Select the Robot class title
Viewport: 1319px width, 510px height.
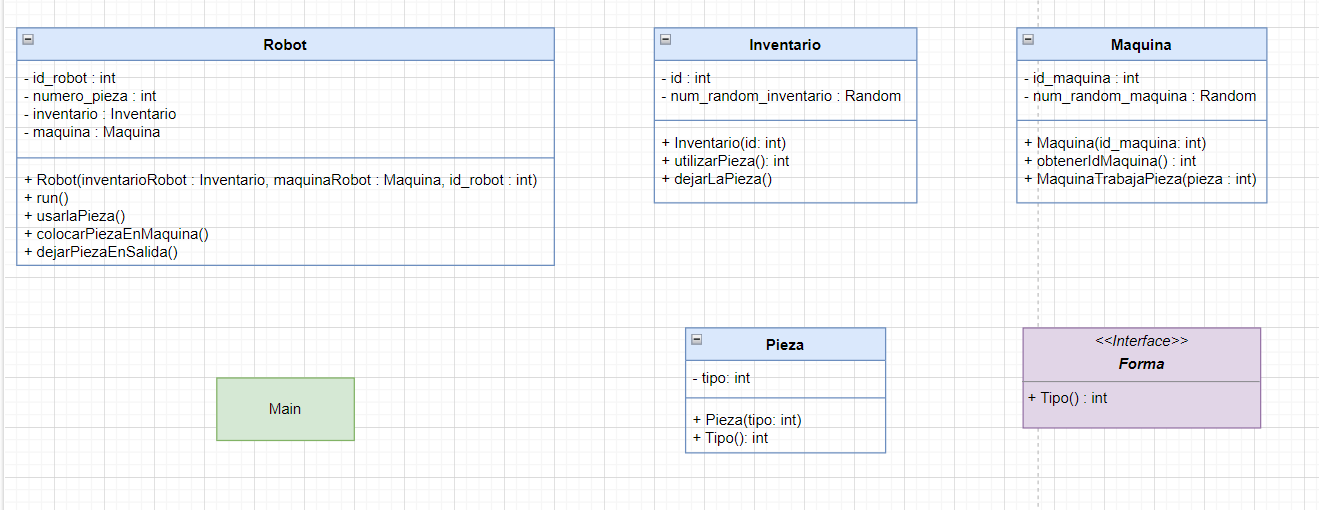[x=285, y=45]
